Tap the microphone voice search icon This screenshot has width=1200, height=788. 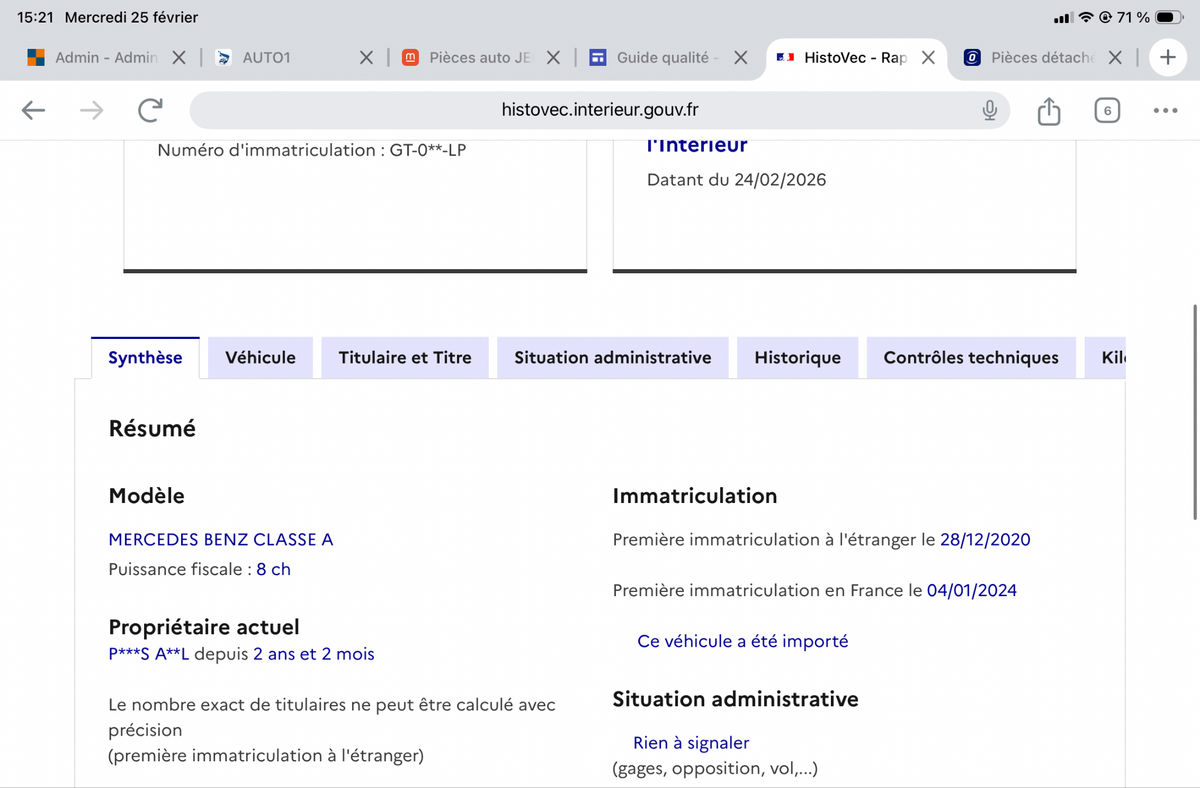click(x=989, y=110)
